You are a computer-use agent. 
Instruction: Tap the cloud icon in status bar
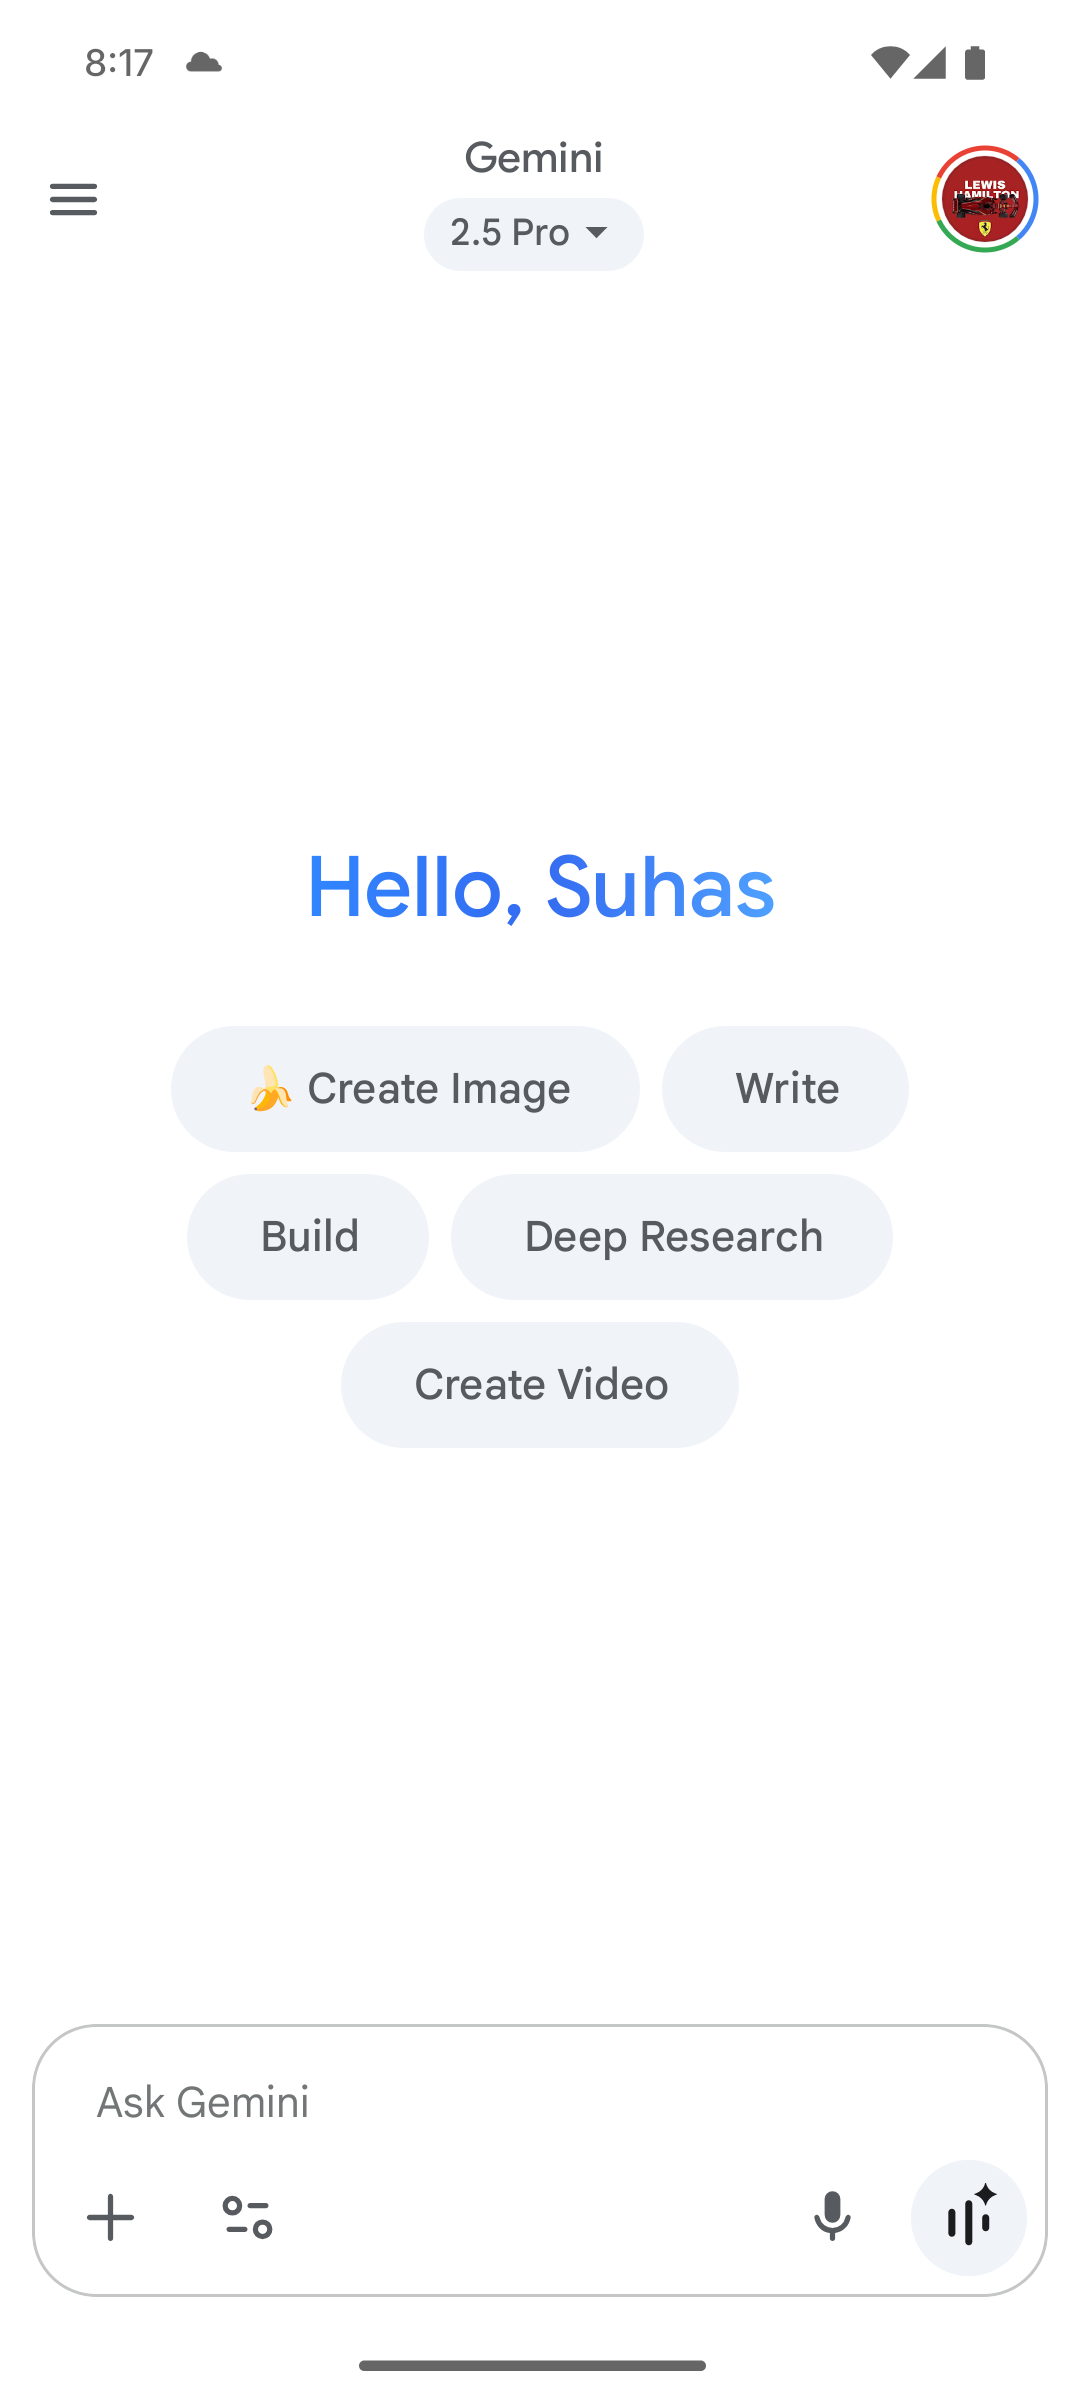coord(204,63)
